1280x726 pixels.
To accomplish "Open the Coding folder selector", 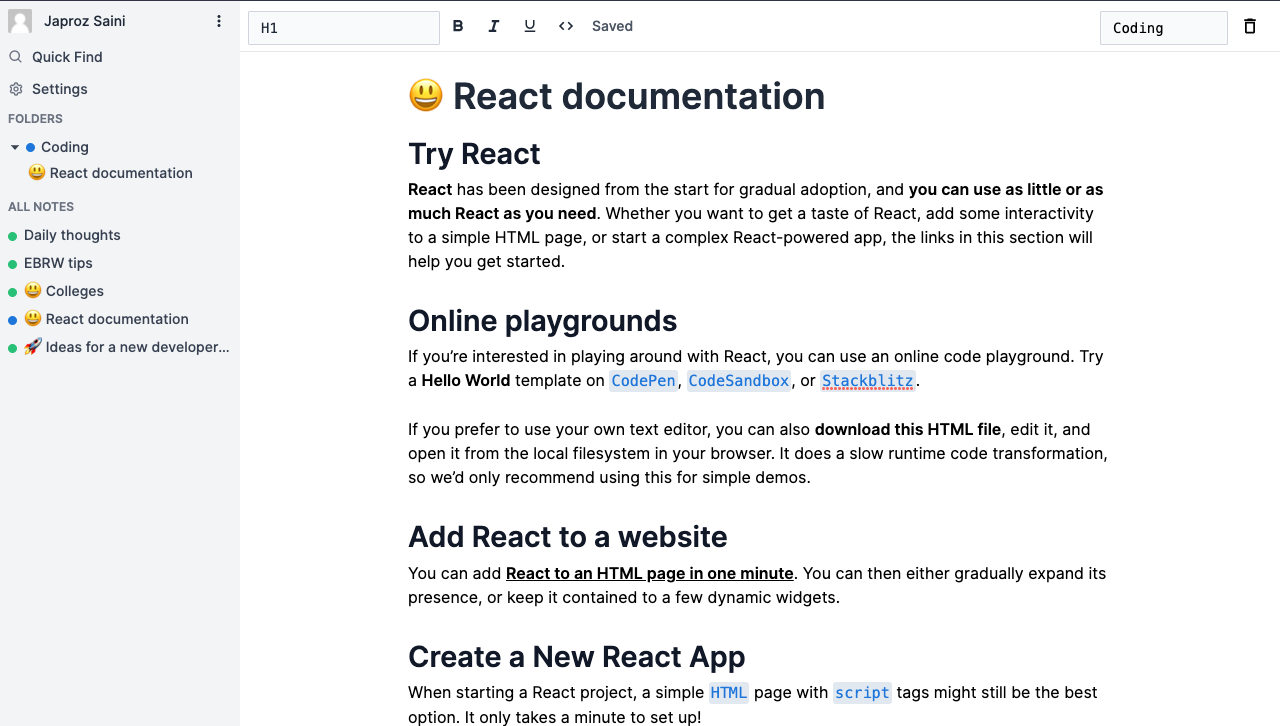I will pos(1164,28).
